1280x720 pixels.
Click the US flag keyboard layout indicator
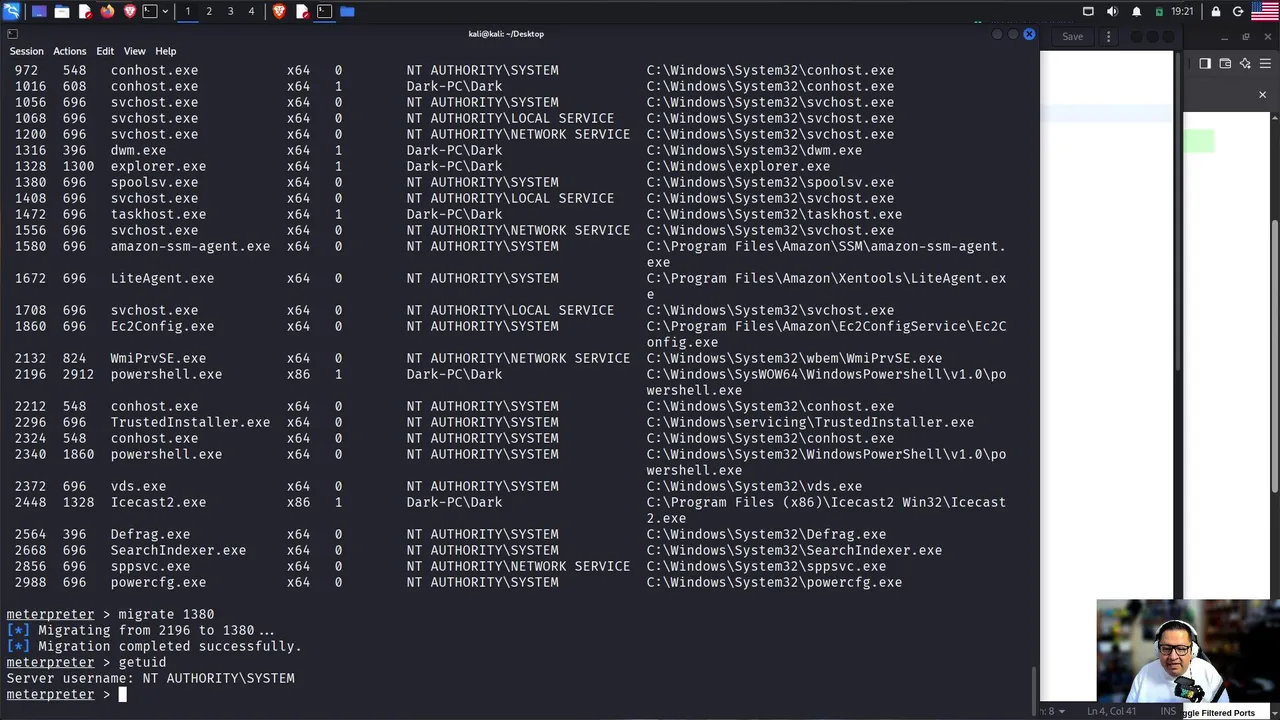(x=1265, y=11)
